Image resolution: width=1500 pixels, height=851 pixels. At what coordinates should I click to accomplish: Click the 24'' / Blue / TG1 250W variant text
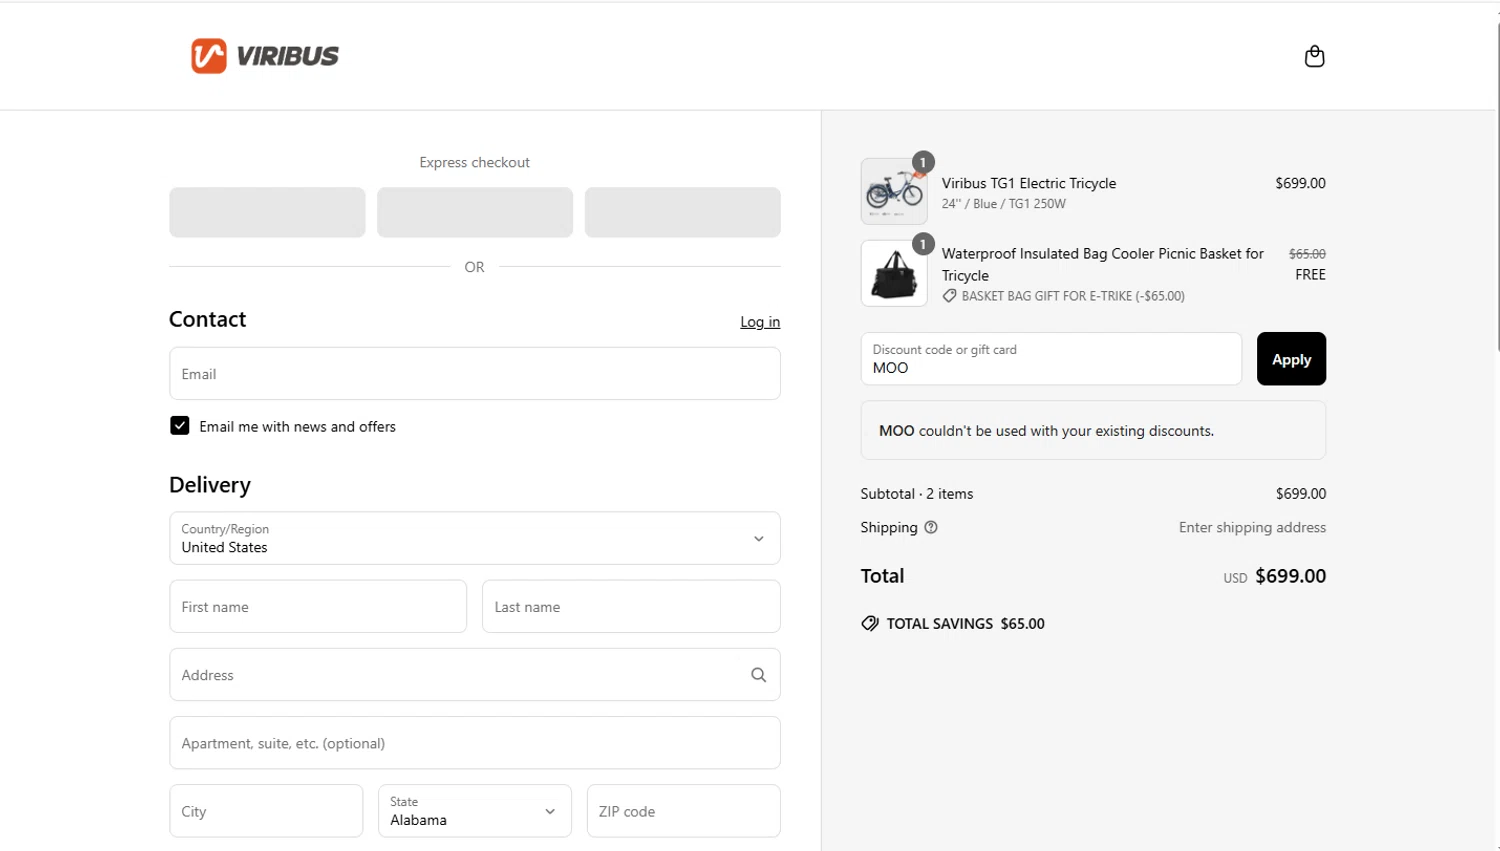pyautogui.click(x=1004, y=204)
